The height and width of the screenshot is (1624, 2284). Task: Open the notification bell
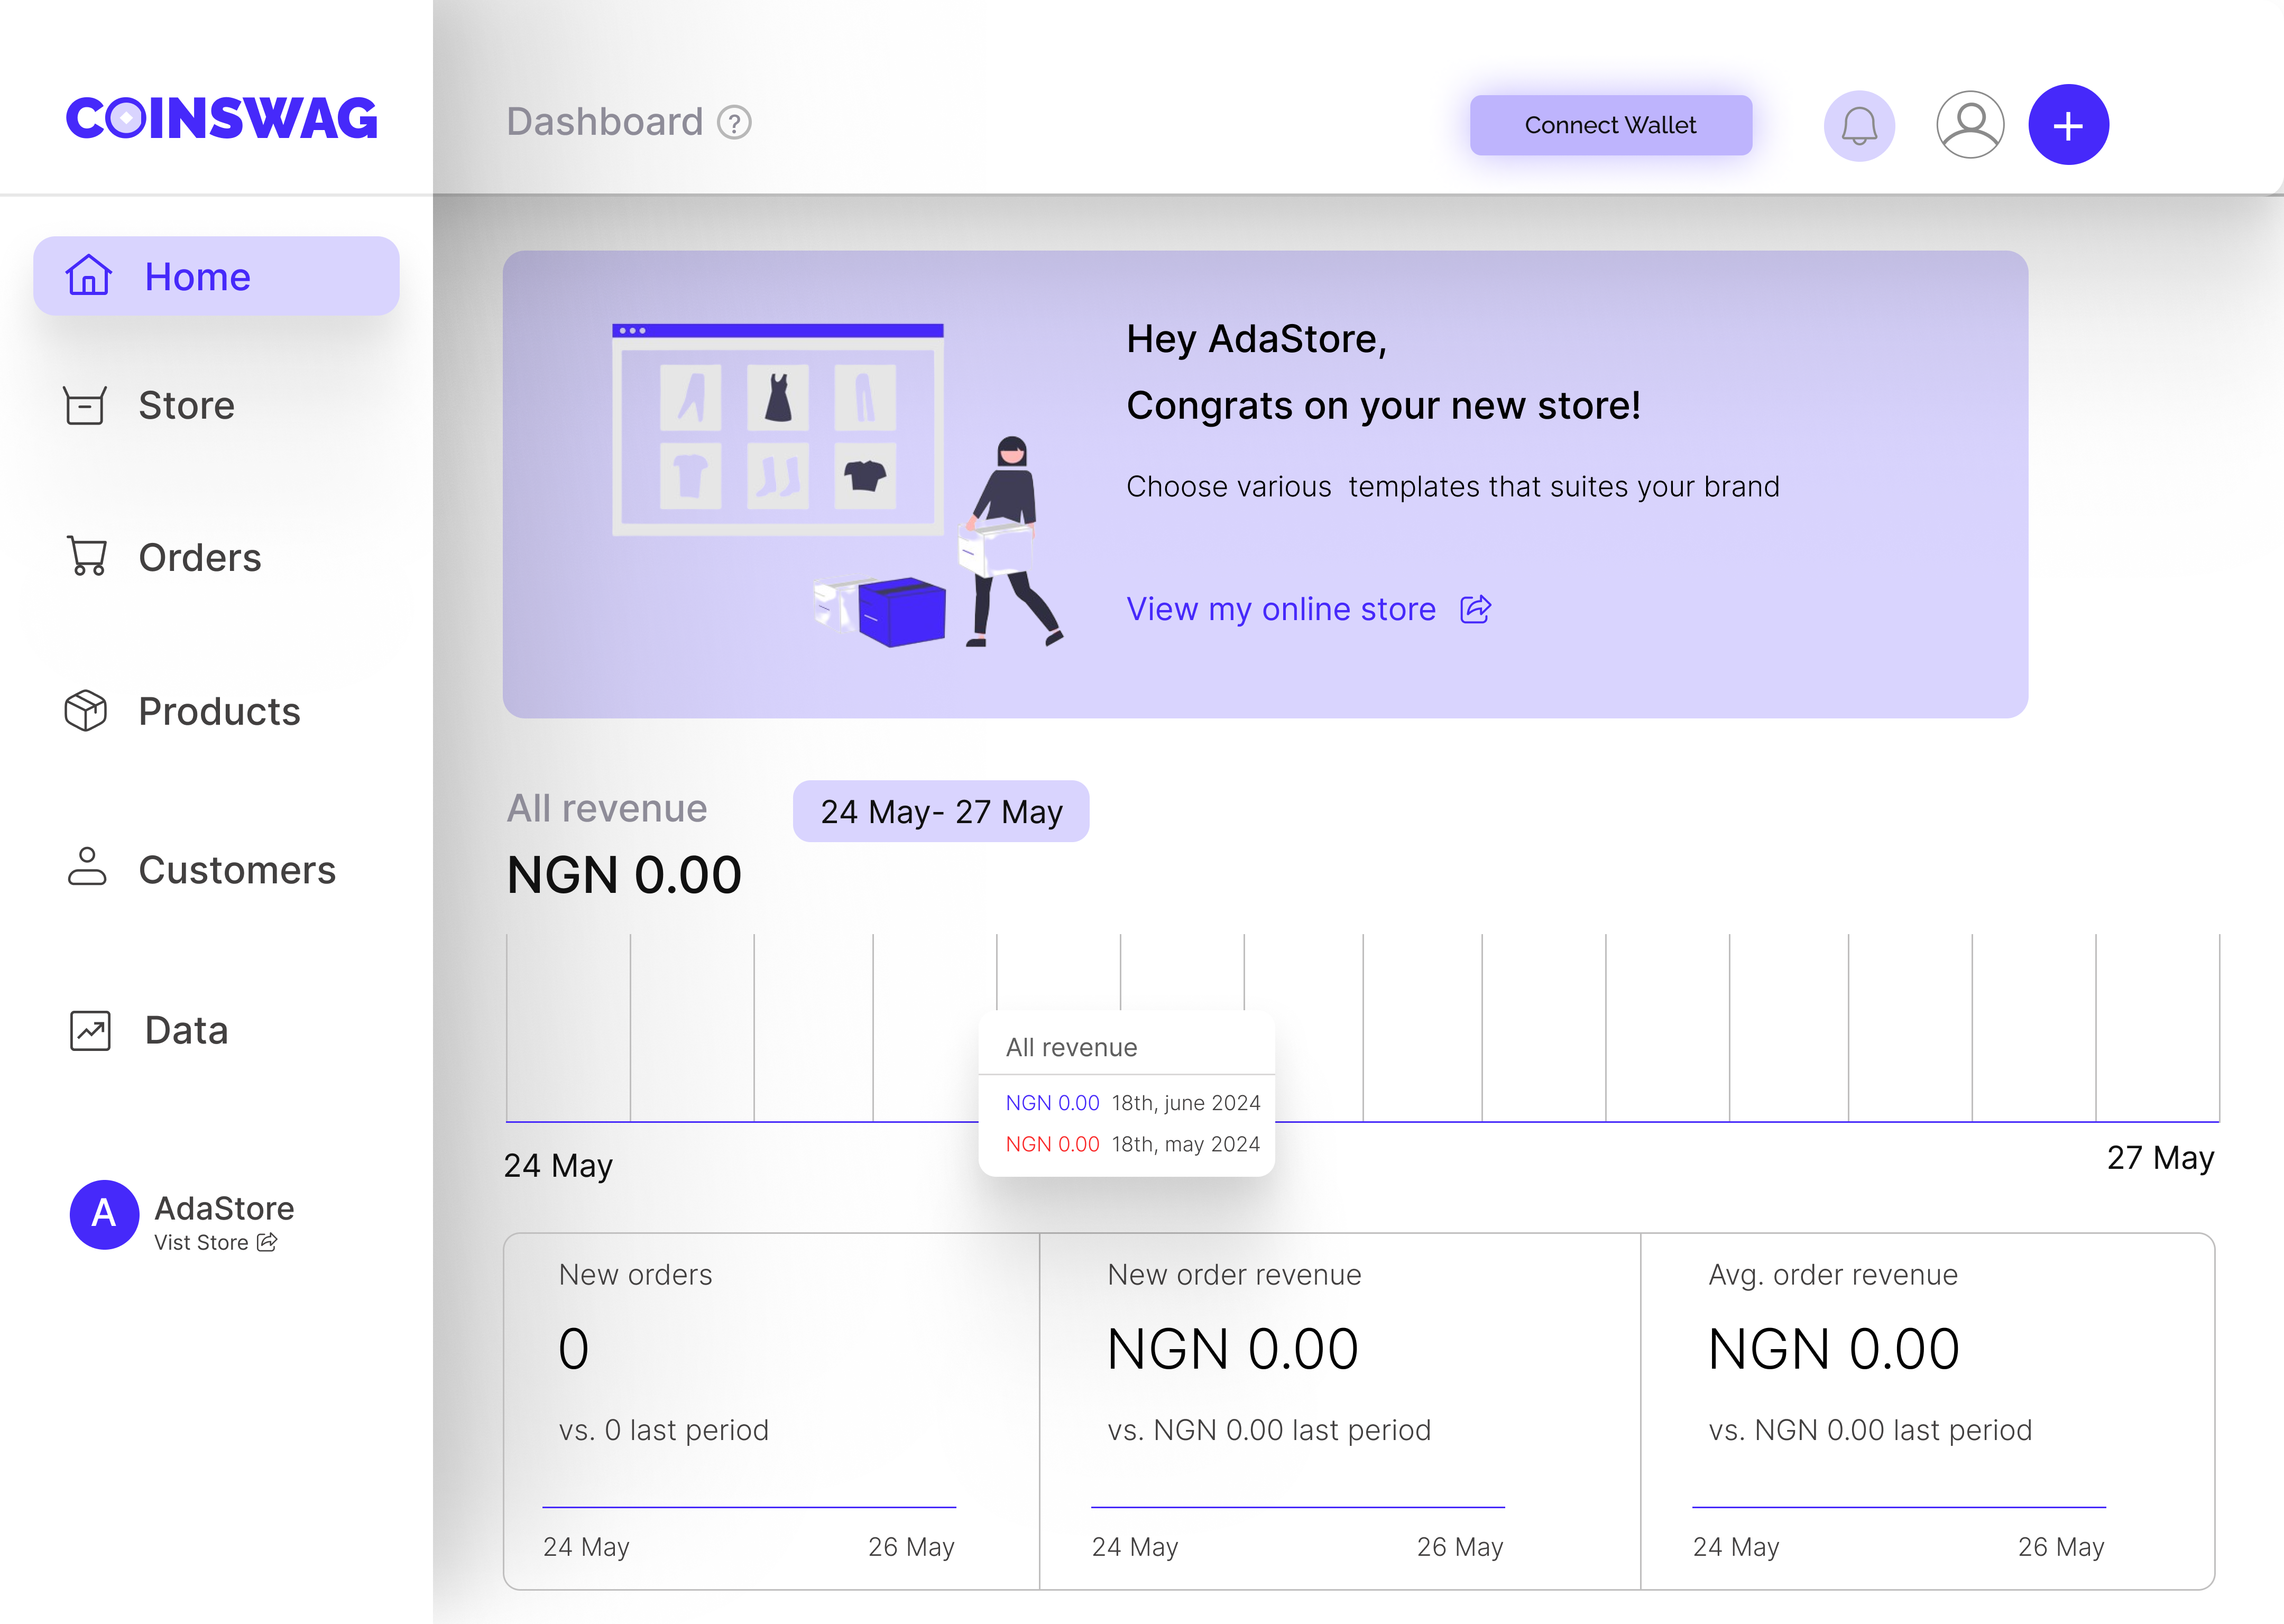(1858, 124)
